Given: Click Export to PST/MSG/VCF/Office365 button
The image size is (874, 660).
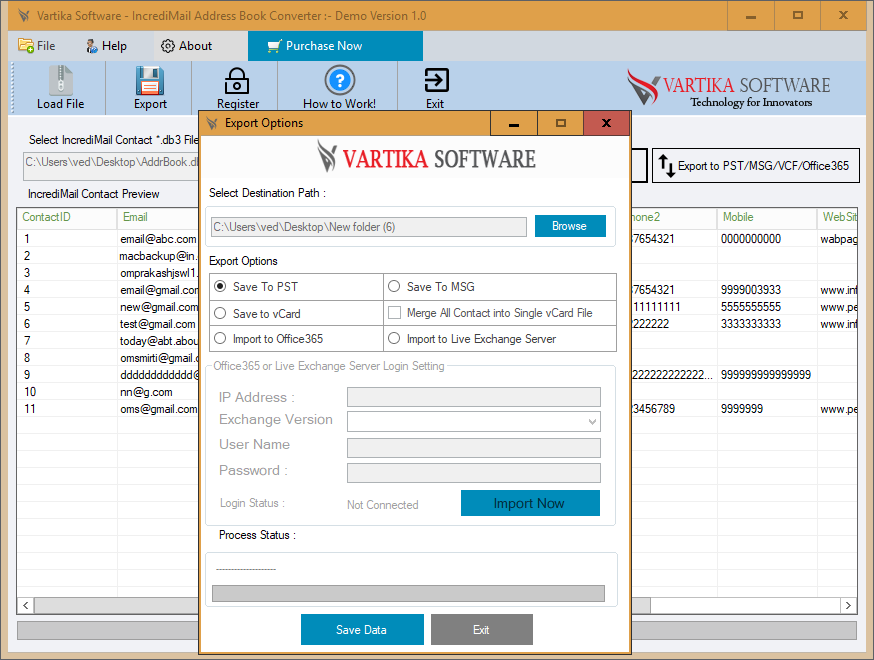Looking at the screenshot, I should (756, 166).
